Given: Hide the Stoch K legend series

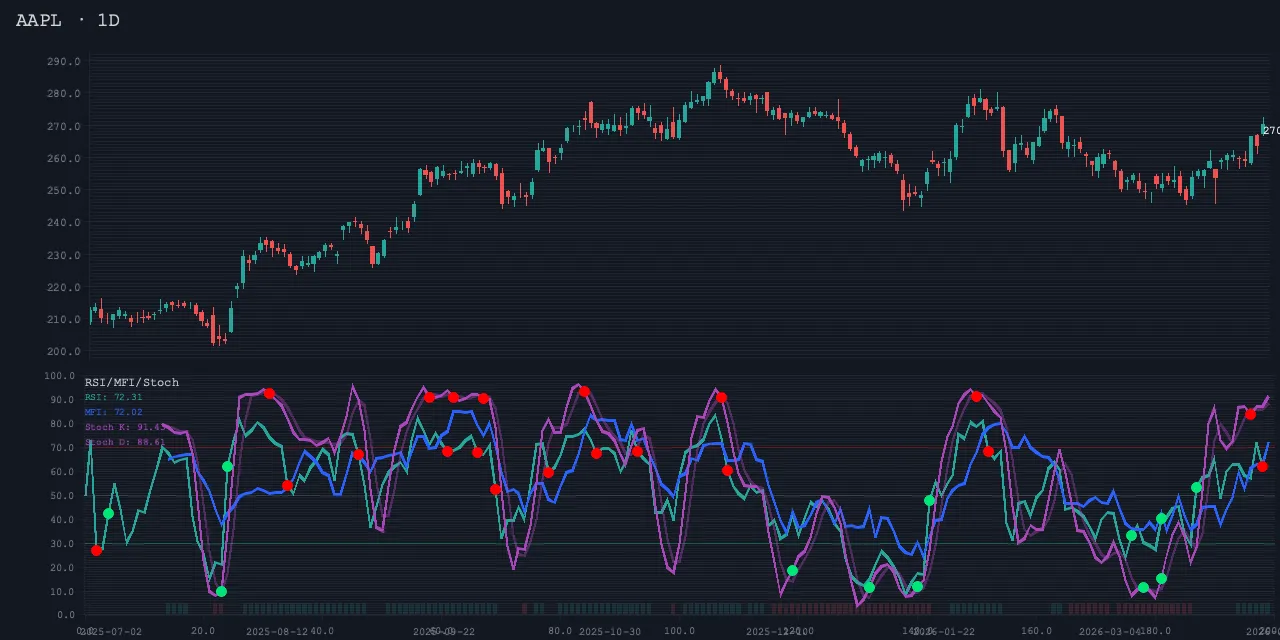Looking at the screenshot, I should [x=124, y=427].
